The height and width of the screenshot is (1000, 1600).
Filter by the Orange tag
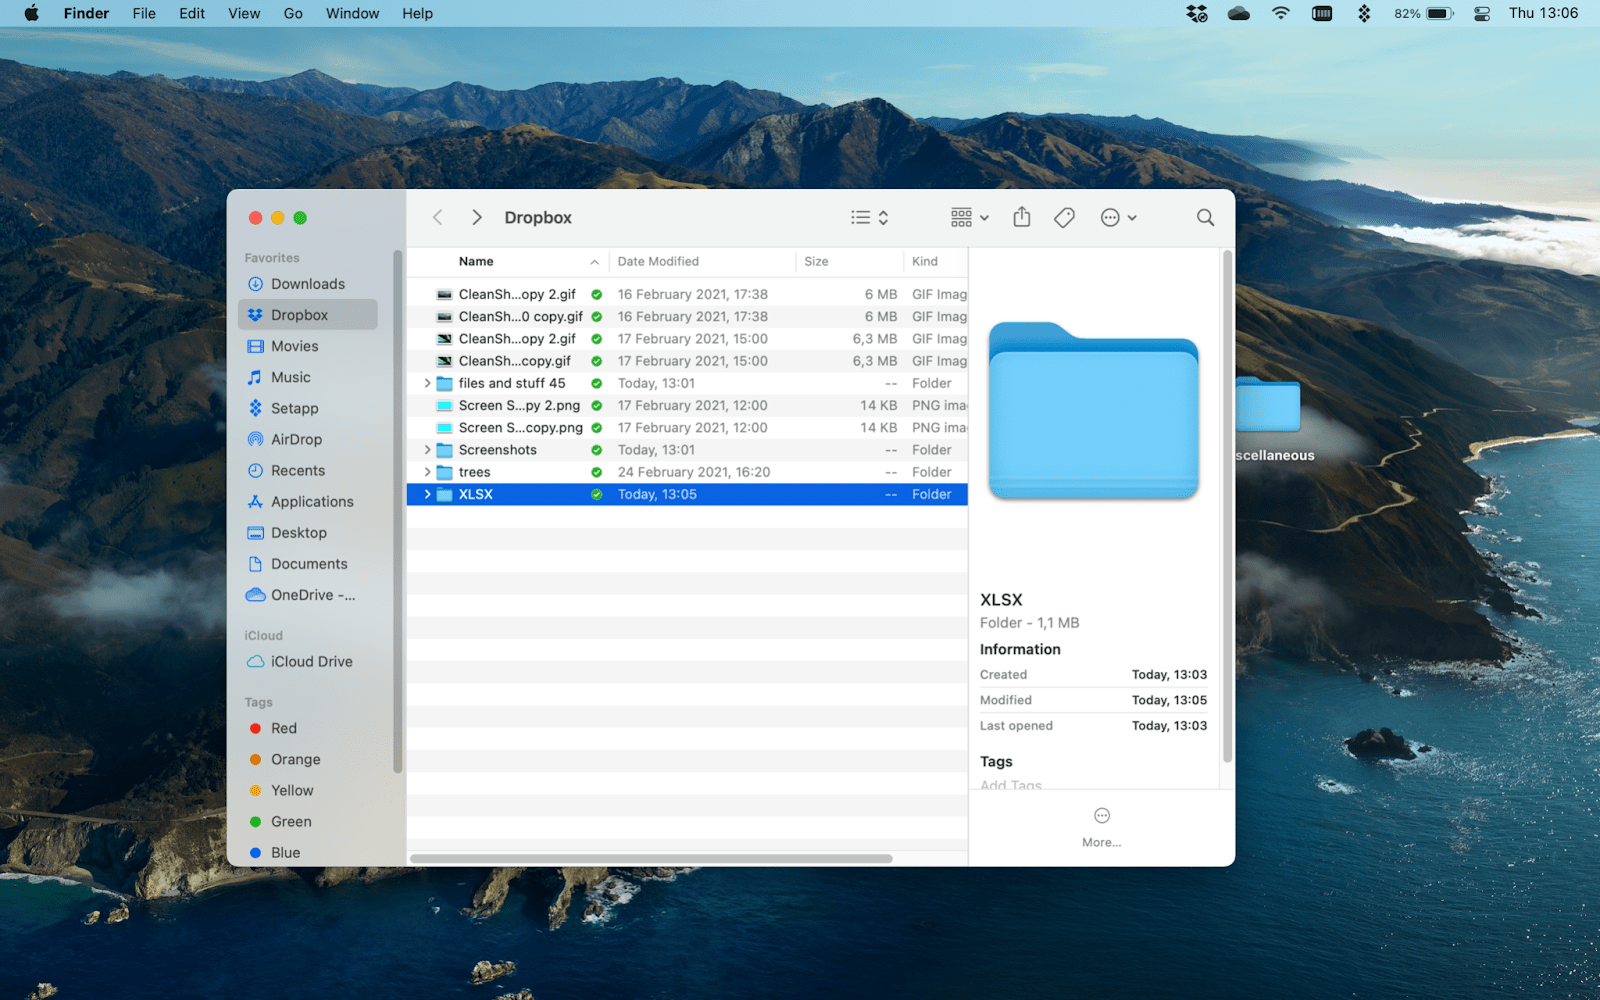tap(308, 759)
